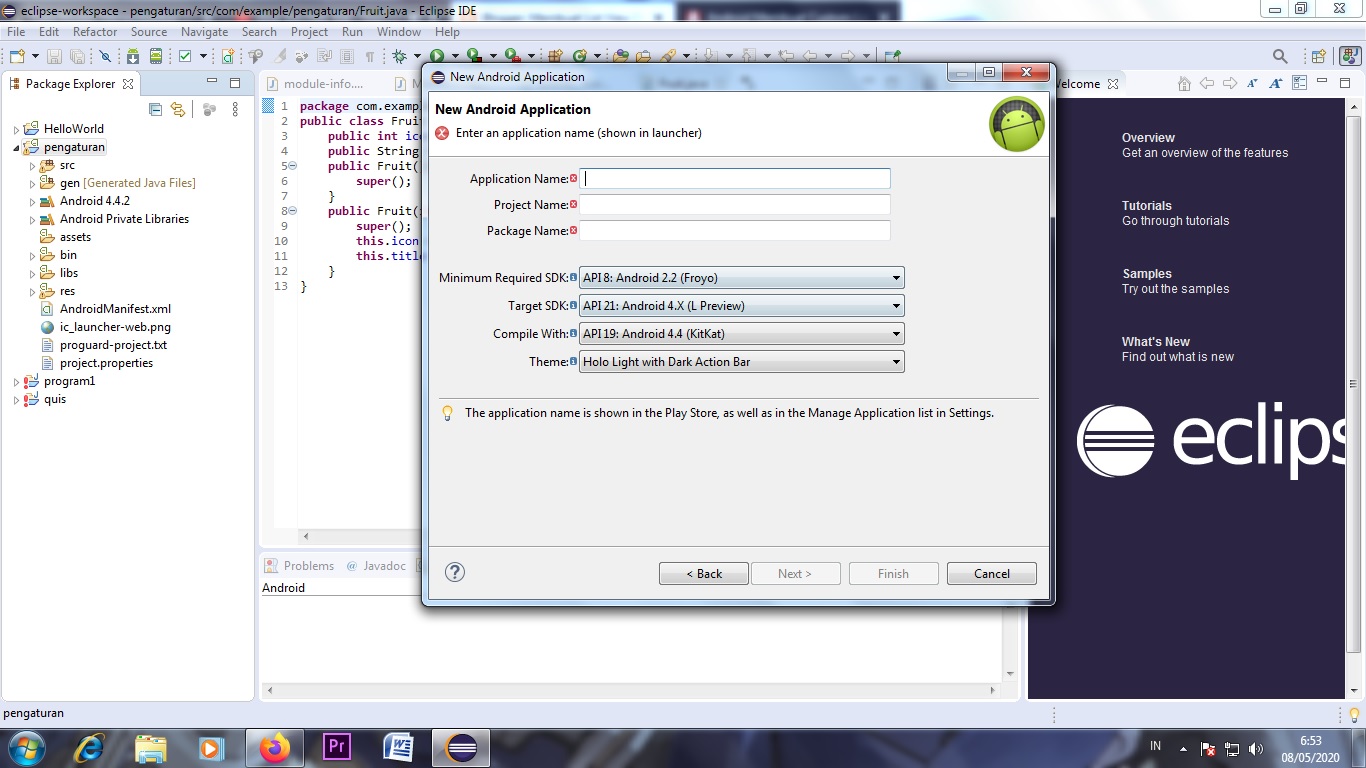This screenshot has height=768, width=1366.
Task: Open the Target SDK dropdown
Action: [x=742, y=306]
